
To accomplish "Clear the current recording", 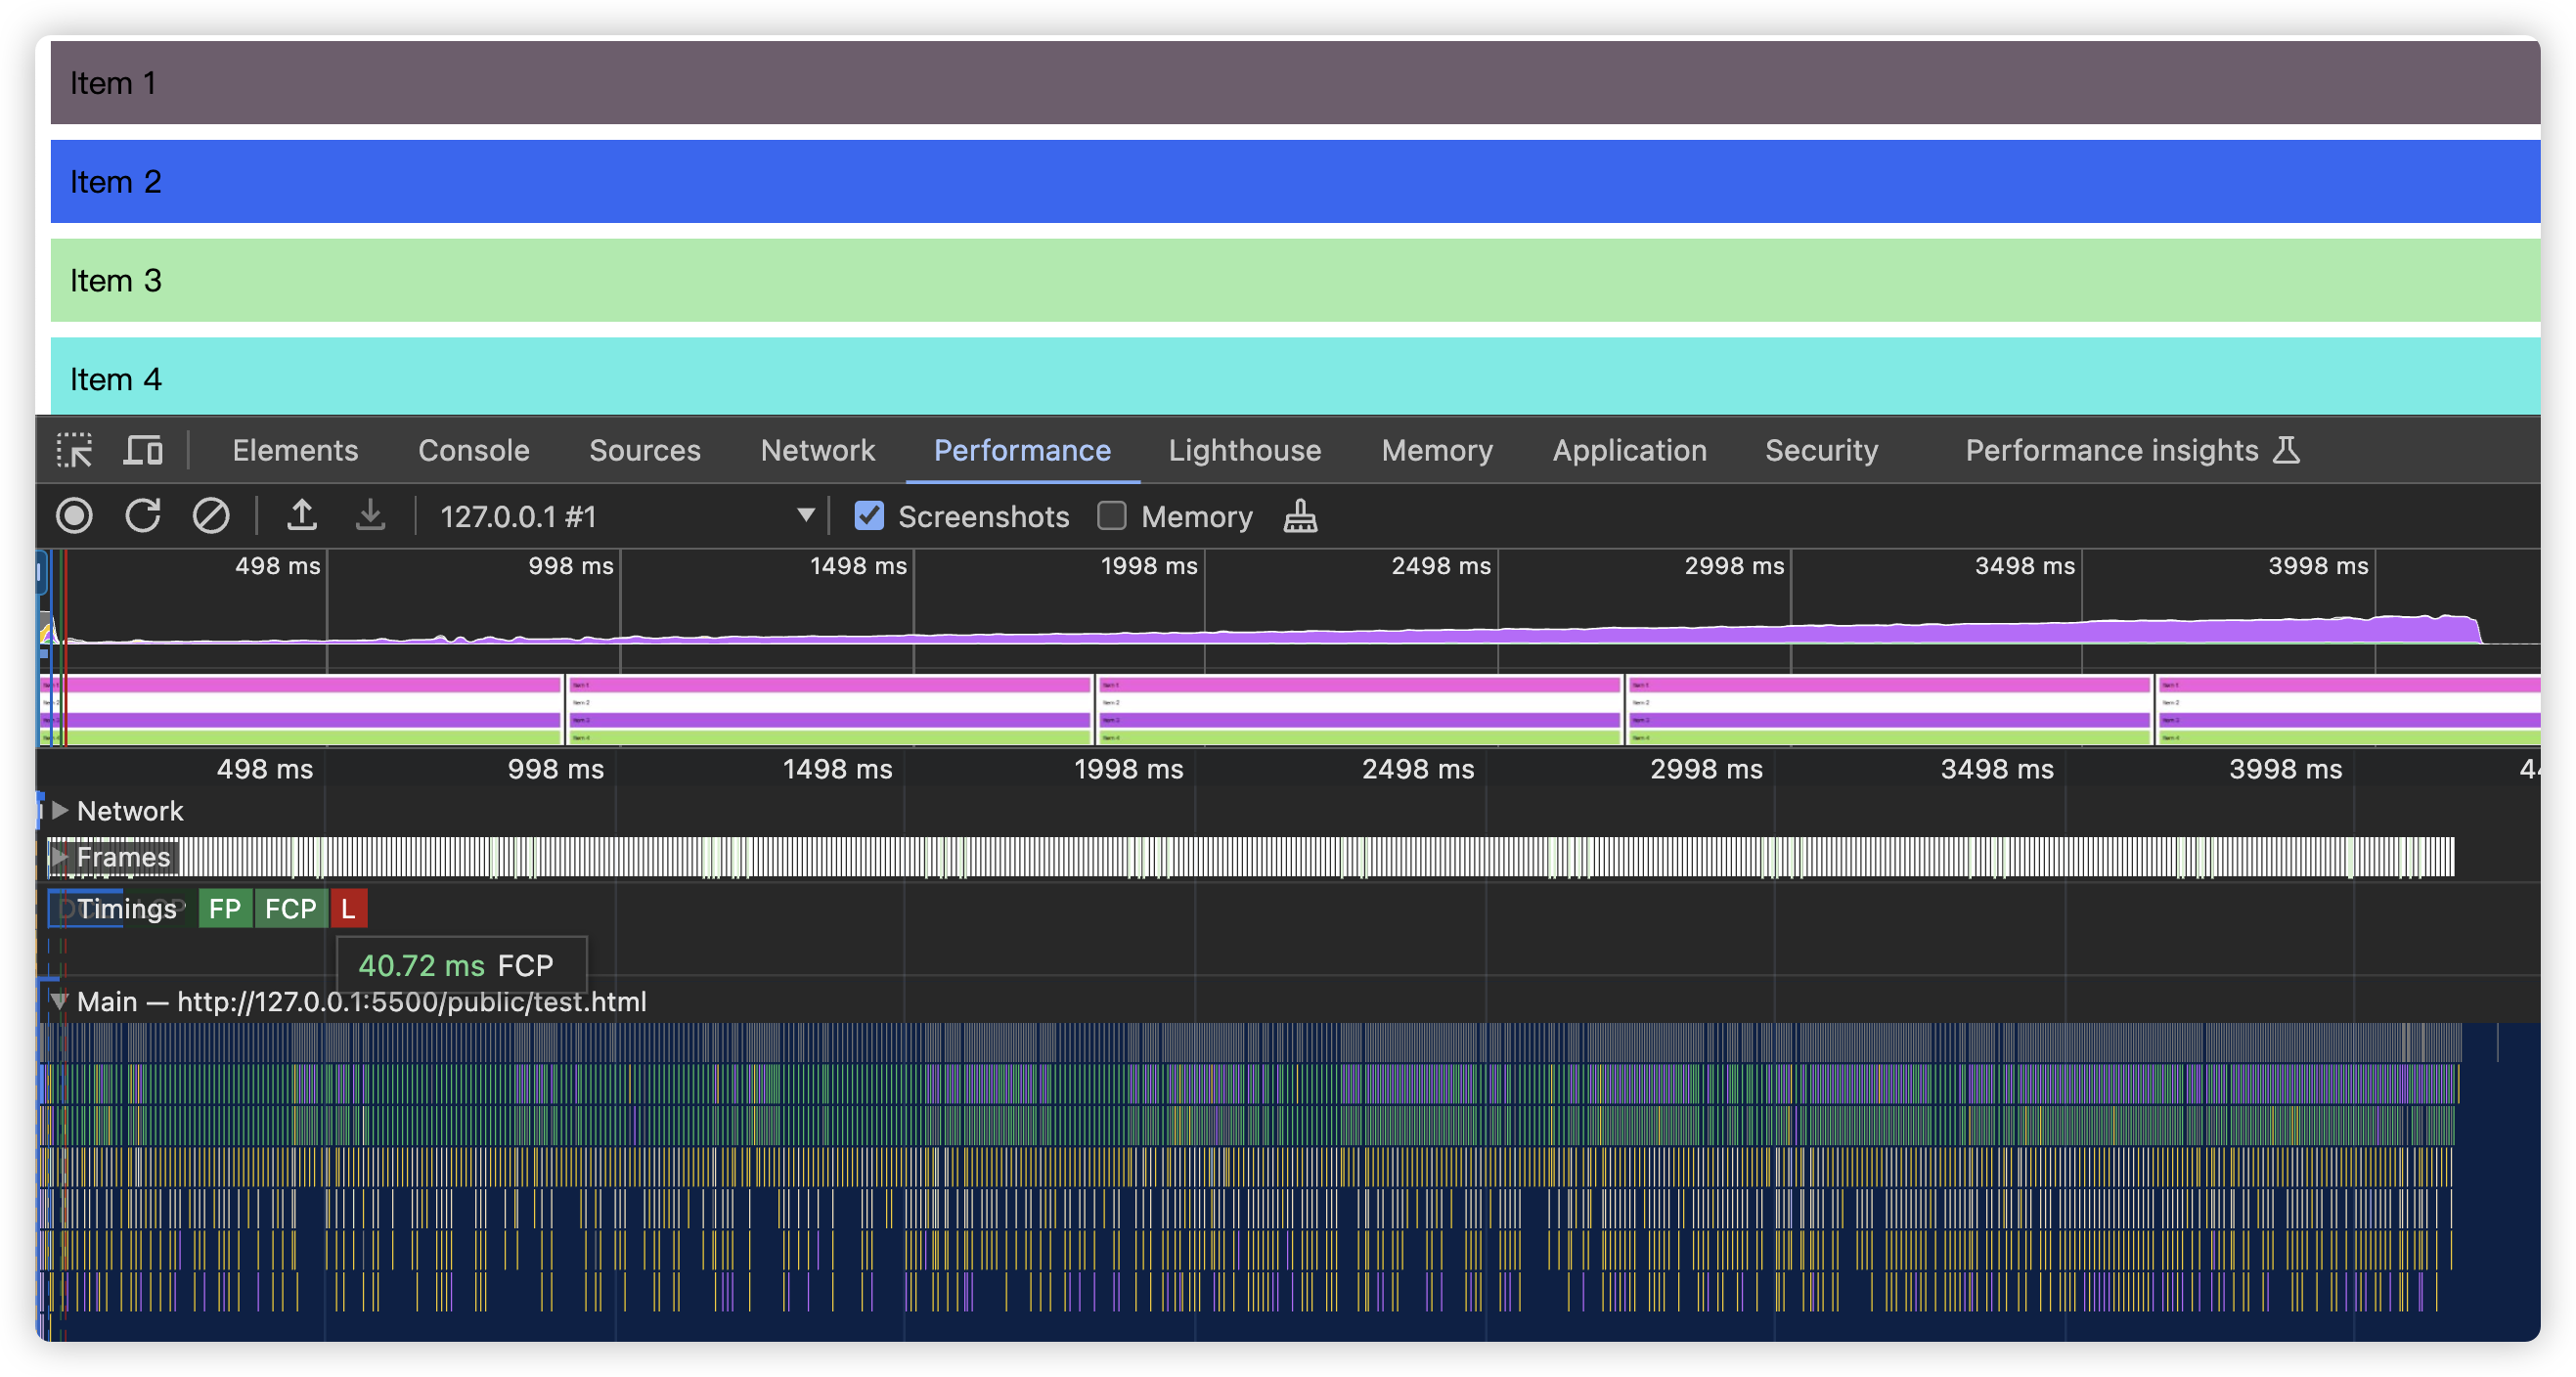I will pos(210,516).
